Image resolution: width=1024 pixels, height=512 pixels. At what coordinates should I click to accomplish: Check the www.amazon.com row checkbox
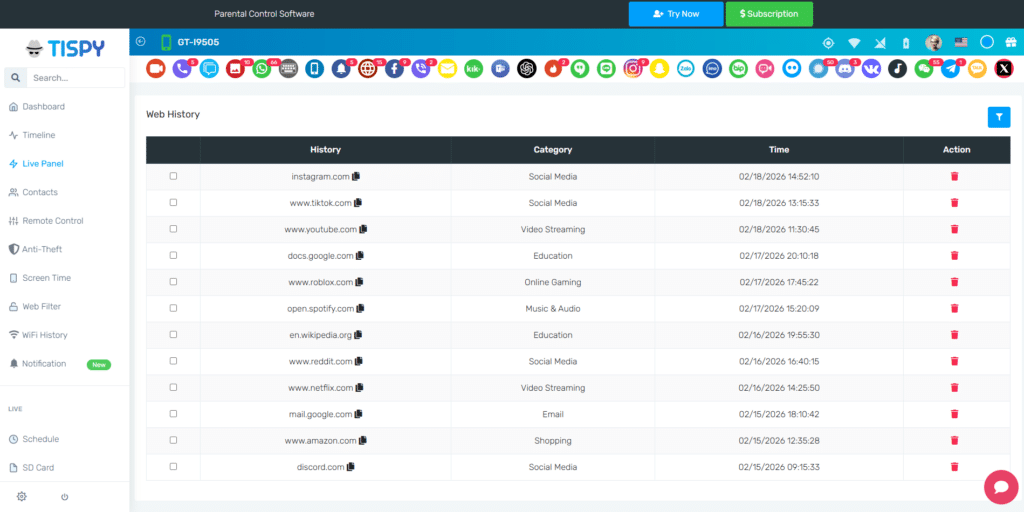pos(173,440)
